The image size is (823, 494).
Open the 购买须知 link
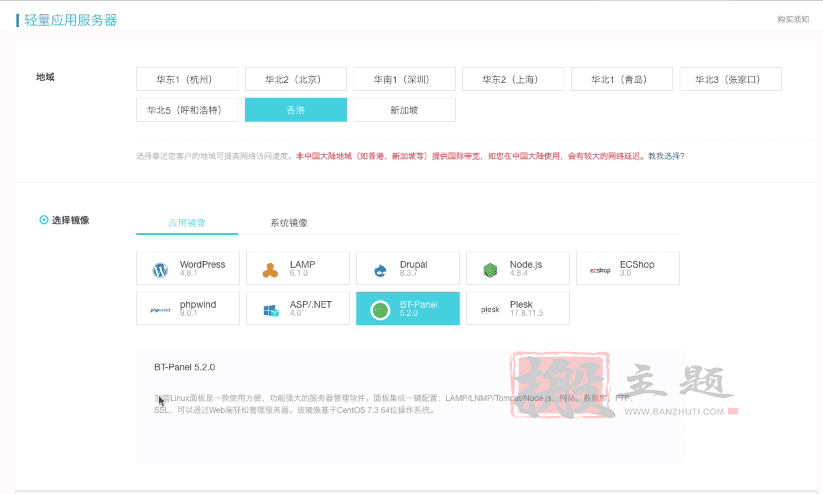pyautogui.click(x=793, y=19)
